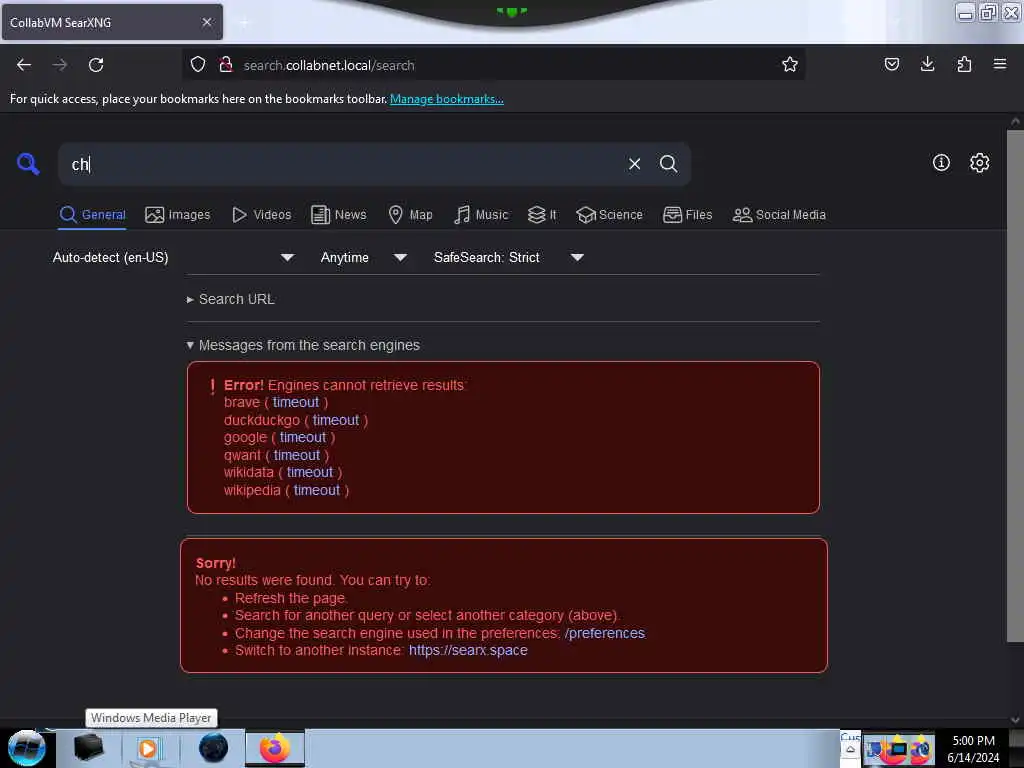Click the page vertical scrollbar
The height and width of the screenshot is (768, 1024).
[1014, 385]
